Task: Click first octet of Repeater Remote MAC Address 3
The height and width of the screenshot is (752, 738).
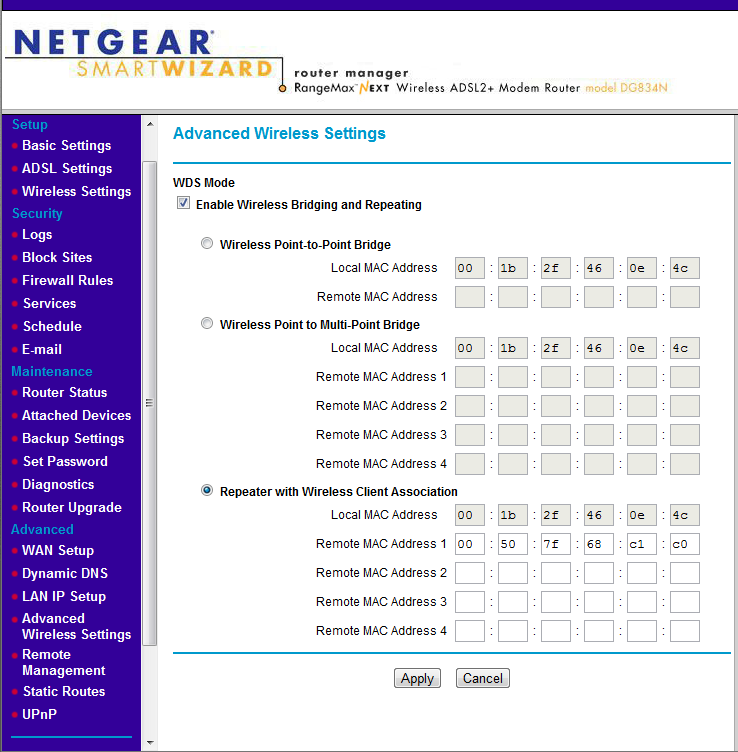Action: [x=469, y=602]
